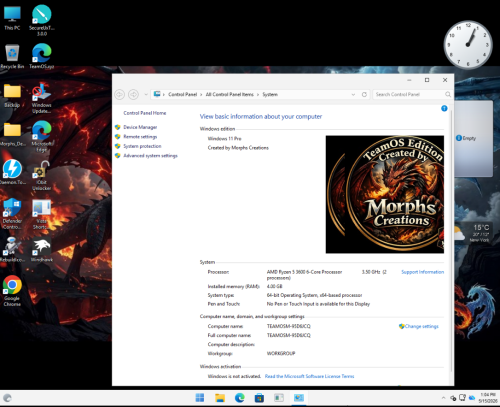The image size is (500, 407).
Task: Select IObit Unlocker desktop shortcut
Action: (x=42, y=176)
